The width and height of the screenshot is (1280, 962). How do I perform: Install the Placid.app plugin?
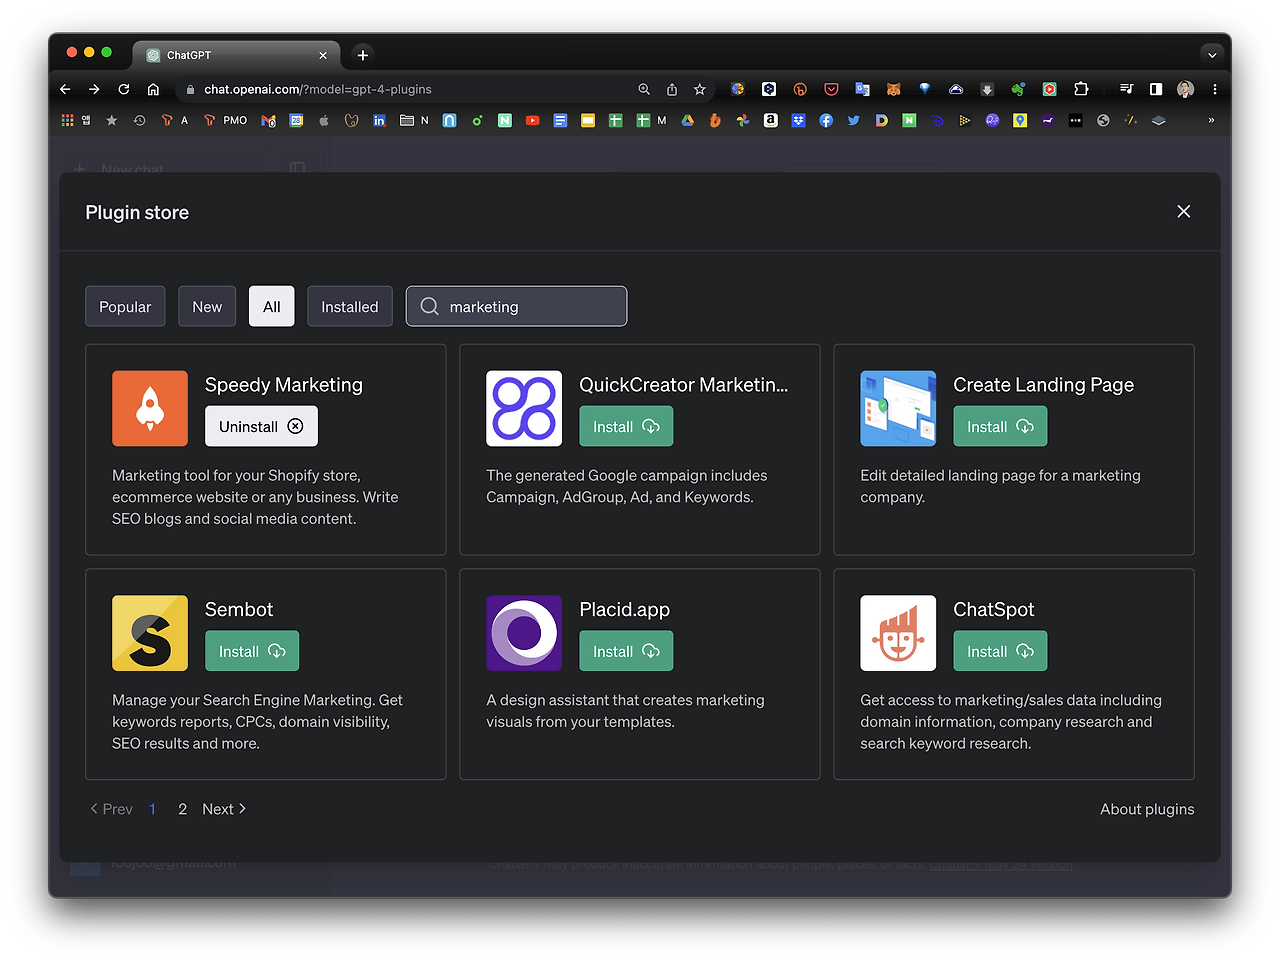(x=626, y=651)
